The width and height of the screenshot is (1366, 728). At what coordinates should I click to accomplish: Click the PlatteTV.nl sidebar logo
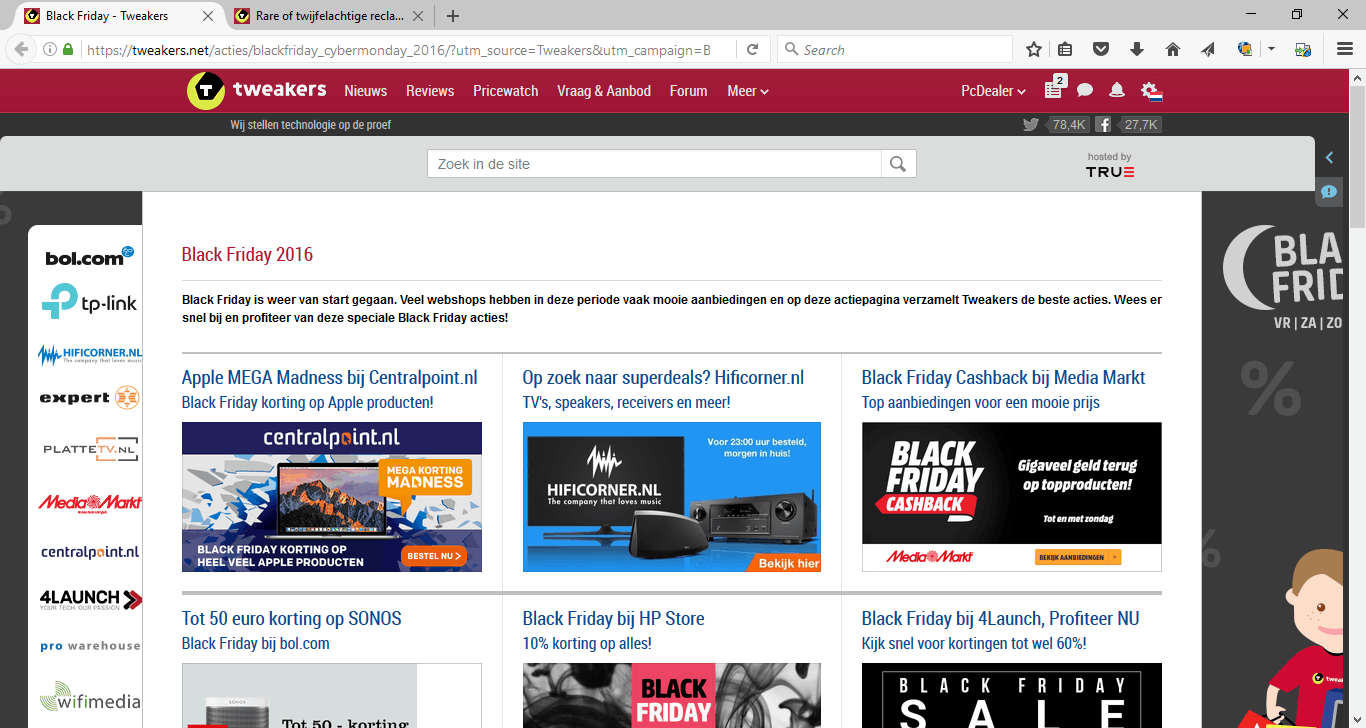click(x=90, y=450)
